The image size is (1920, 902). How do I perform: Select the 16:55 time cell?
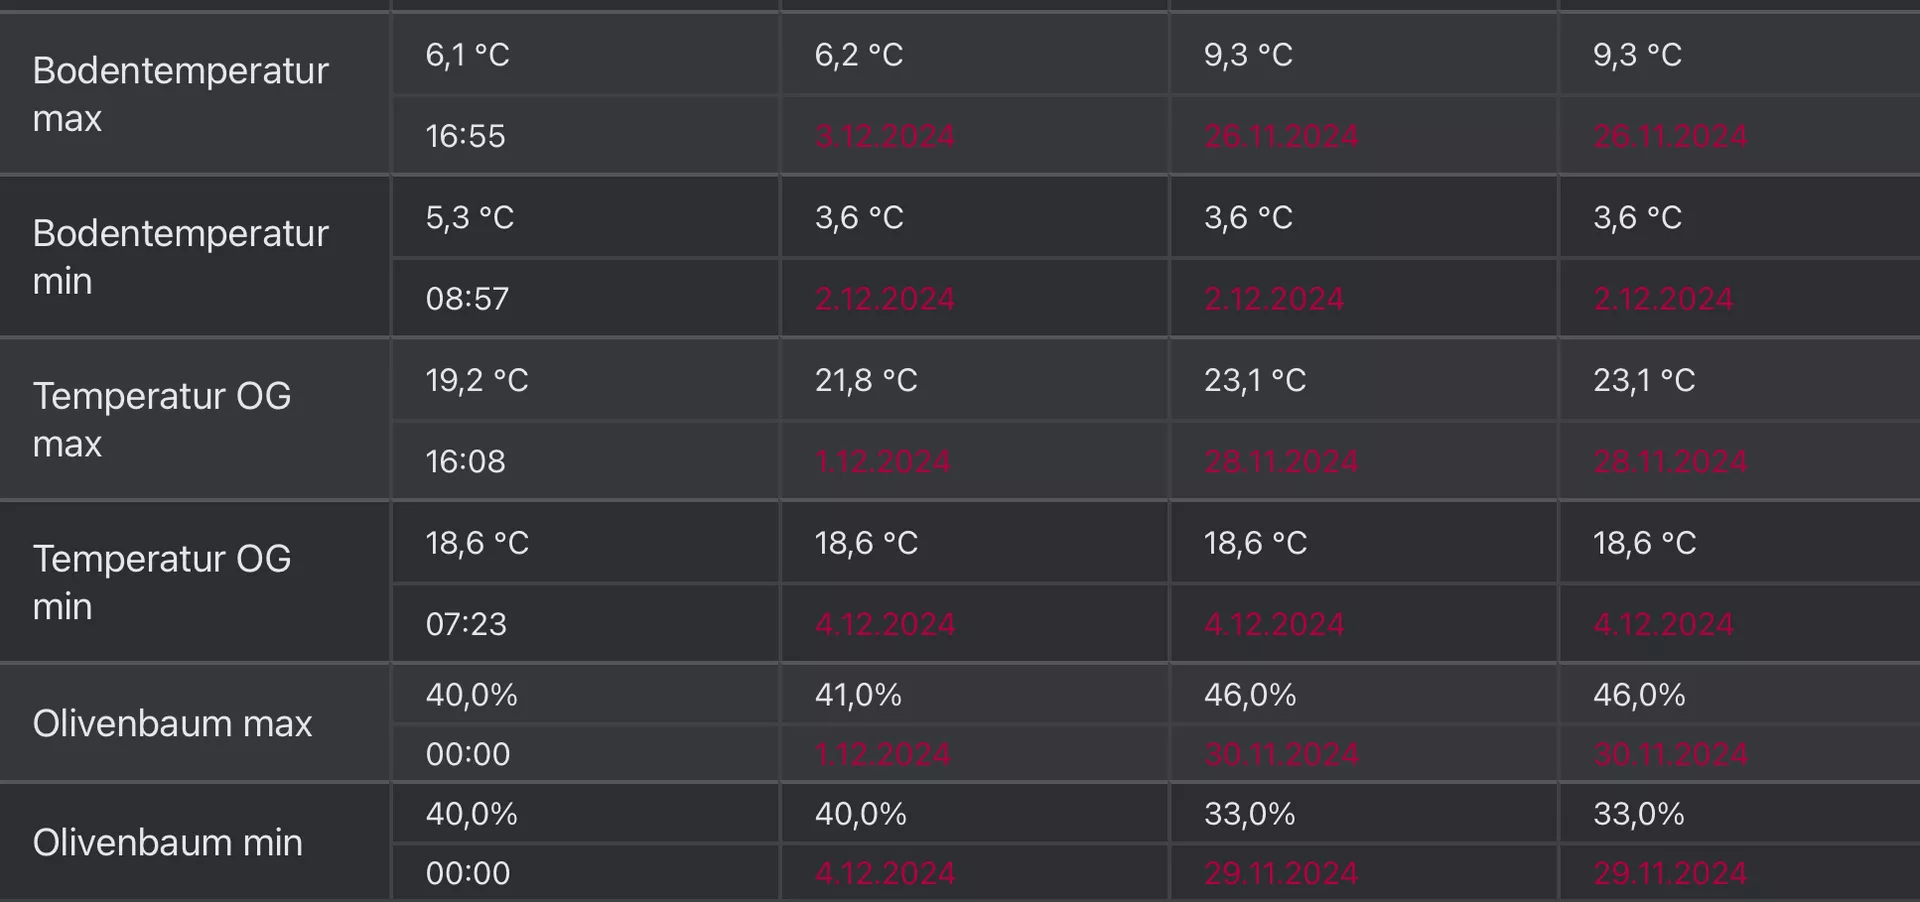click(x=465, y=136)
